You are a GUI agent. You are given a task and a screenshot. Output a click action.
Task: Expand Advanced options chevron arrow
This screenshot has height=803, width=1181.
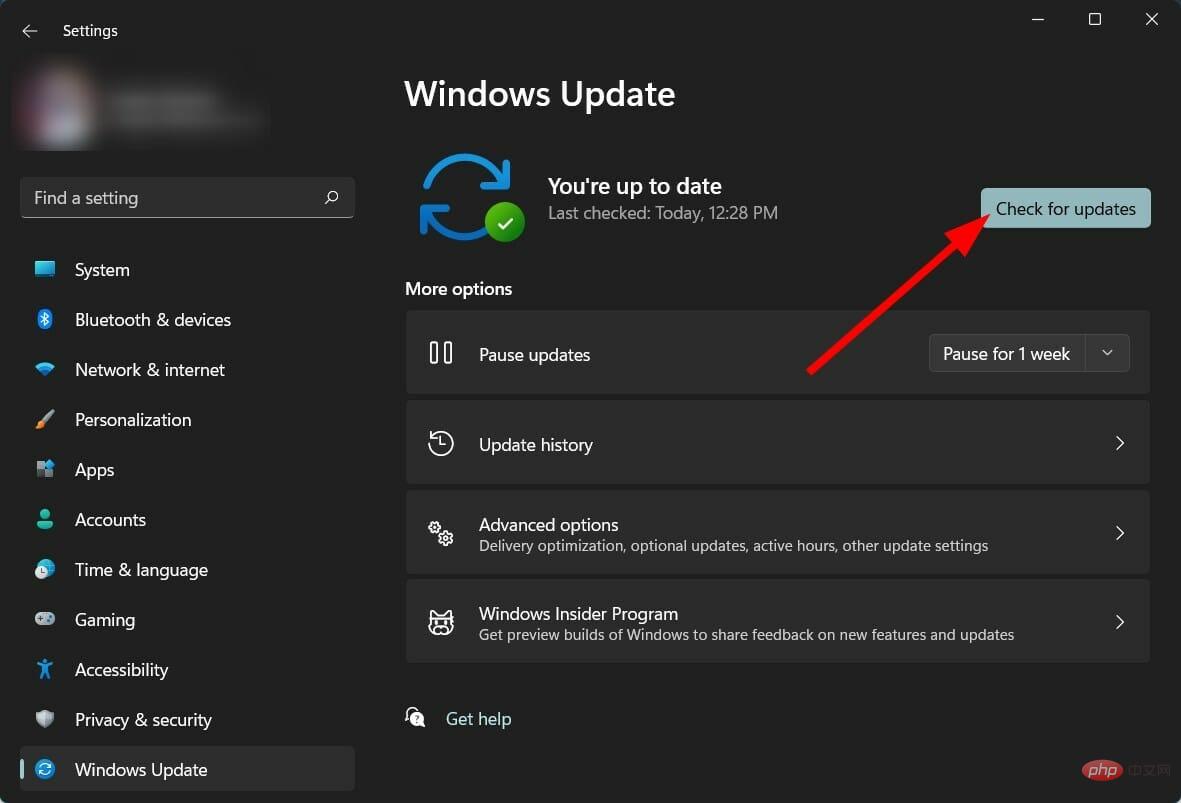pos(1120,533)
